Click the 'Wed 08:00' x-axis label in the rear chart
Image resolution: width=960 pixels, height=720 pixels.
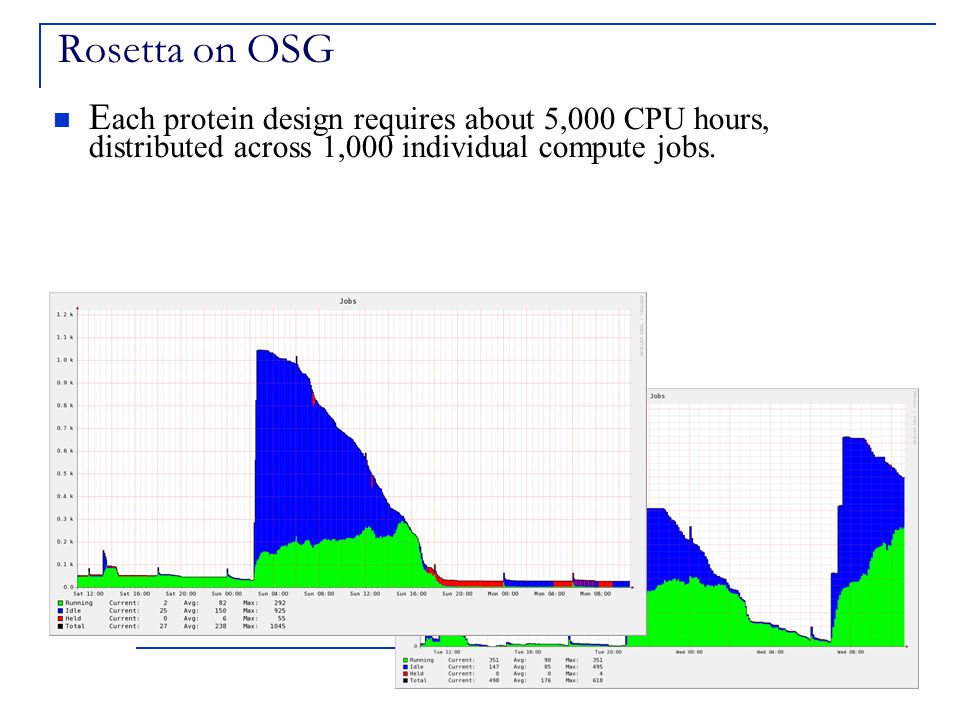850,652
